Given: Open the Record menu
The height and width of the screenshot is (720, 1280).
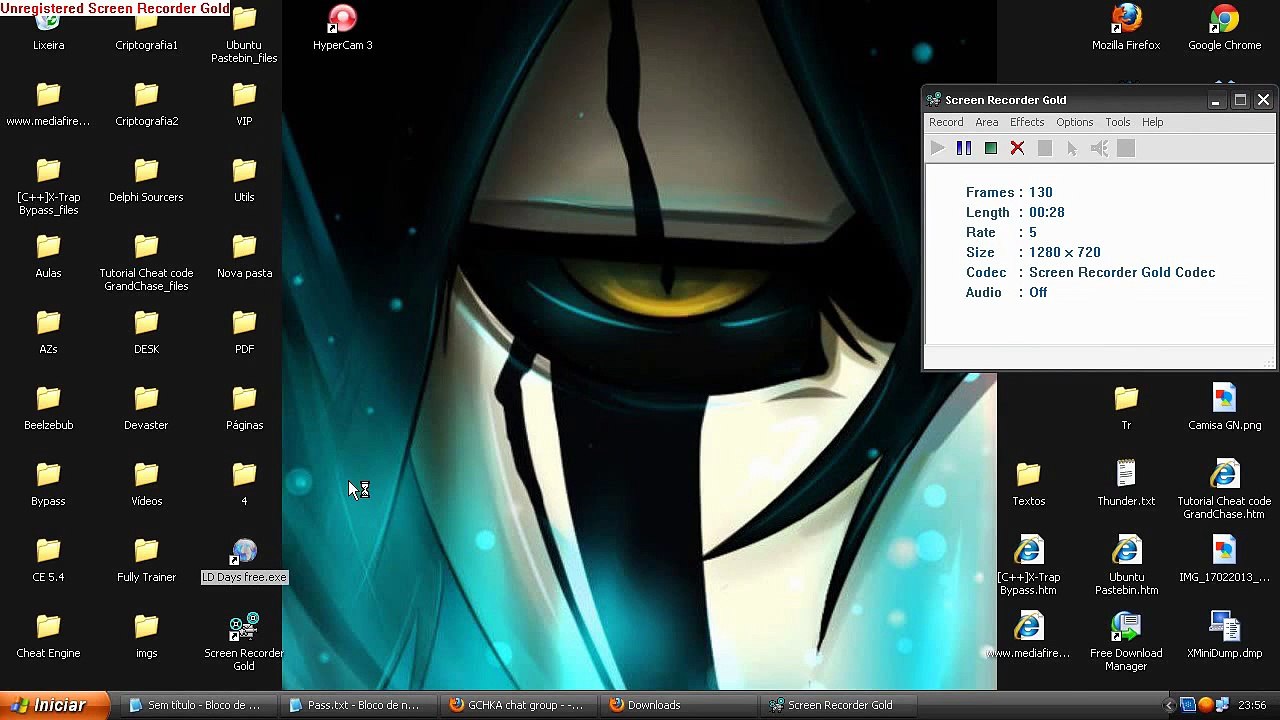Looking at the screenshot, I should (946, 122).
